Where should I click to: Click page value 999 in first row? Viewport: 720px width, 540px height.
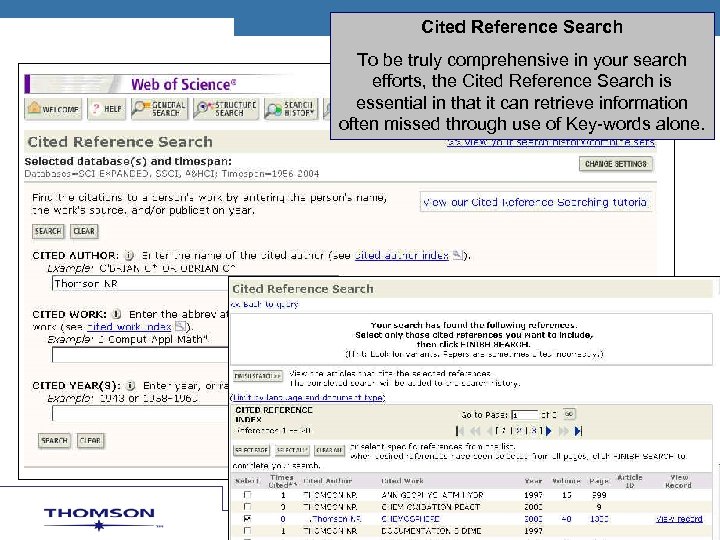599,495
